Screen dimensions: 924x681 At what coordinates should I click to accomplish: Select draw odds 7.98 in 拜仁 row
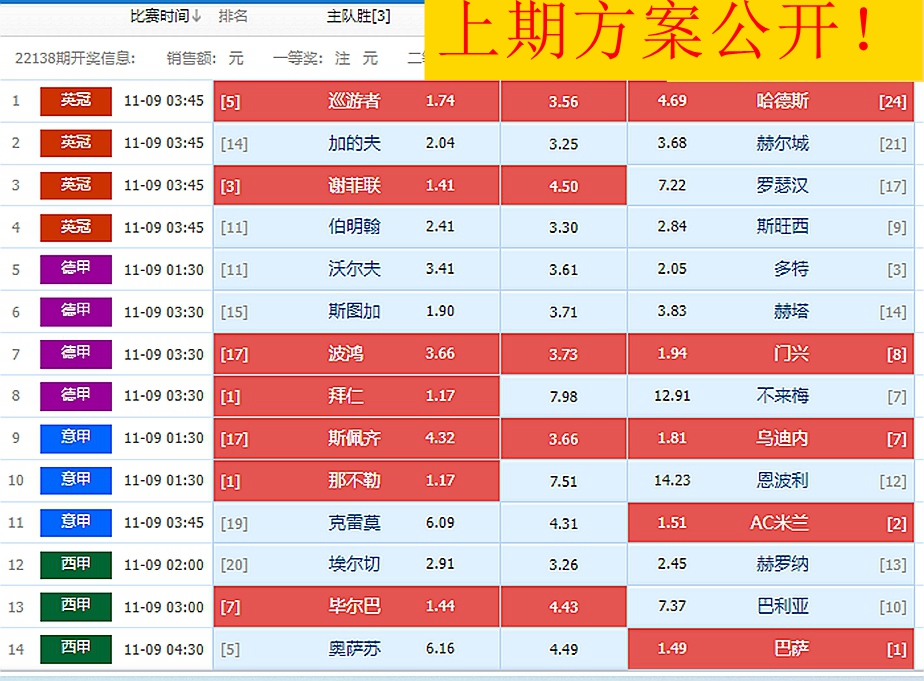(x=563, y=397)
